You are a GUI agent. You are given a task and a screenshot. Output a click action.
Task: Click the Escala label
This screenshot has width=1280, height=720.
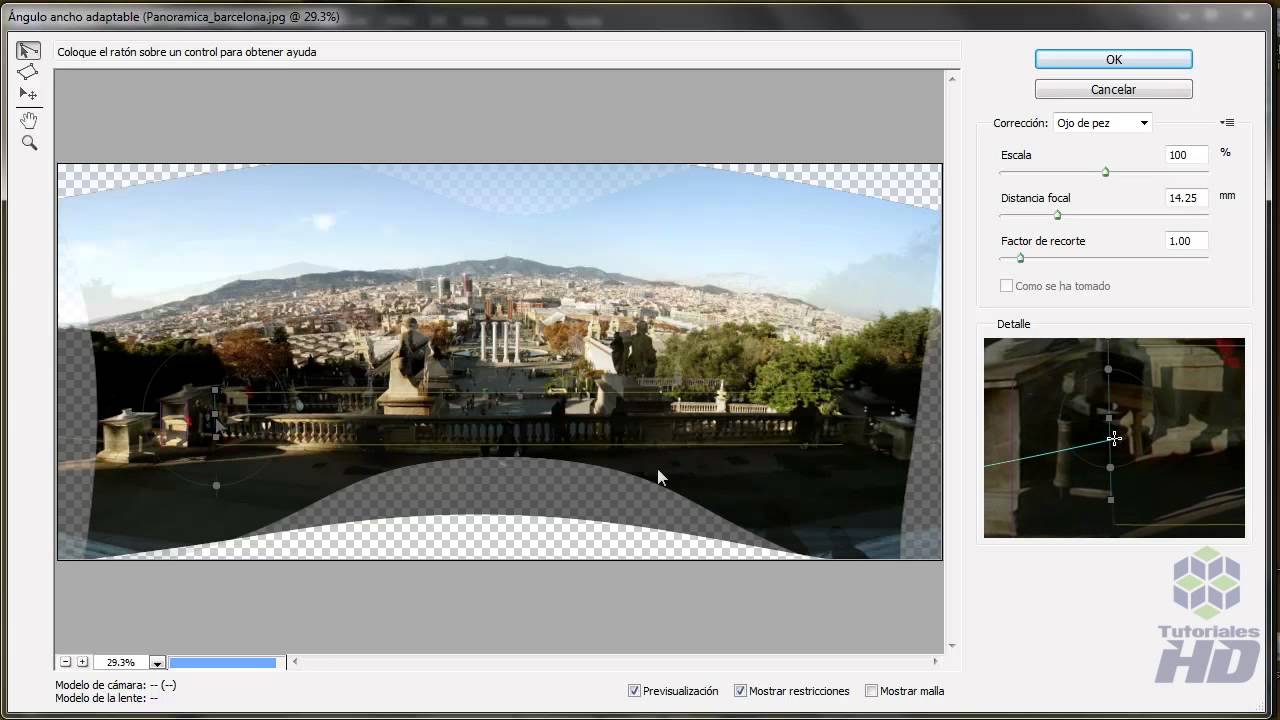coord(1016,155)
